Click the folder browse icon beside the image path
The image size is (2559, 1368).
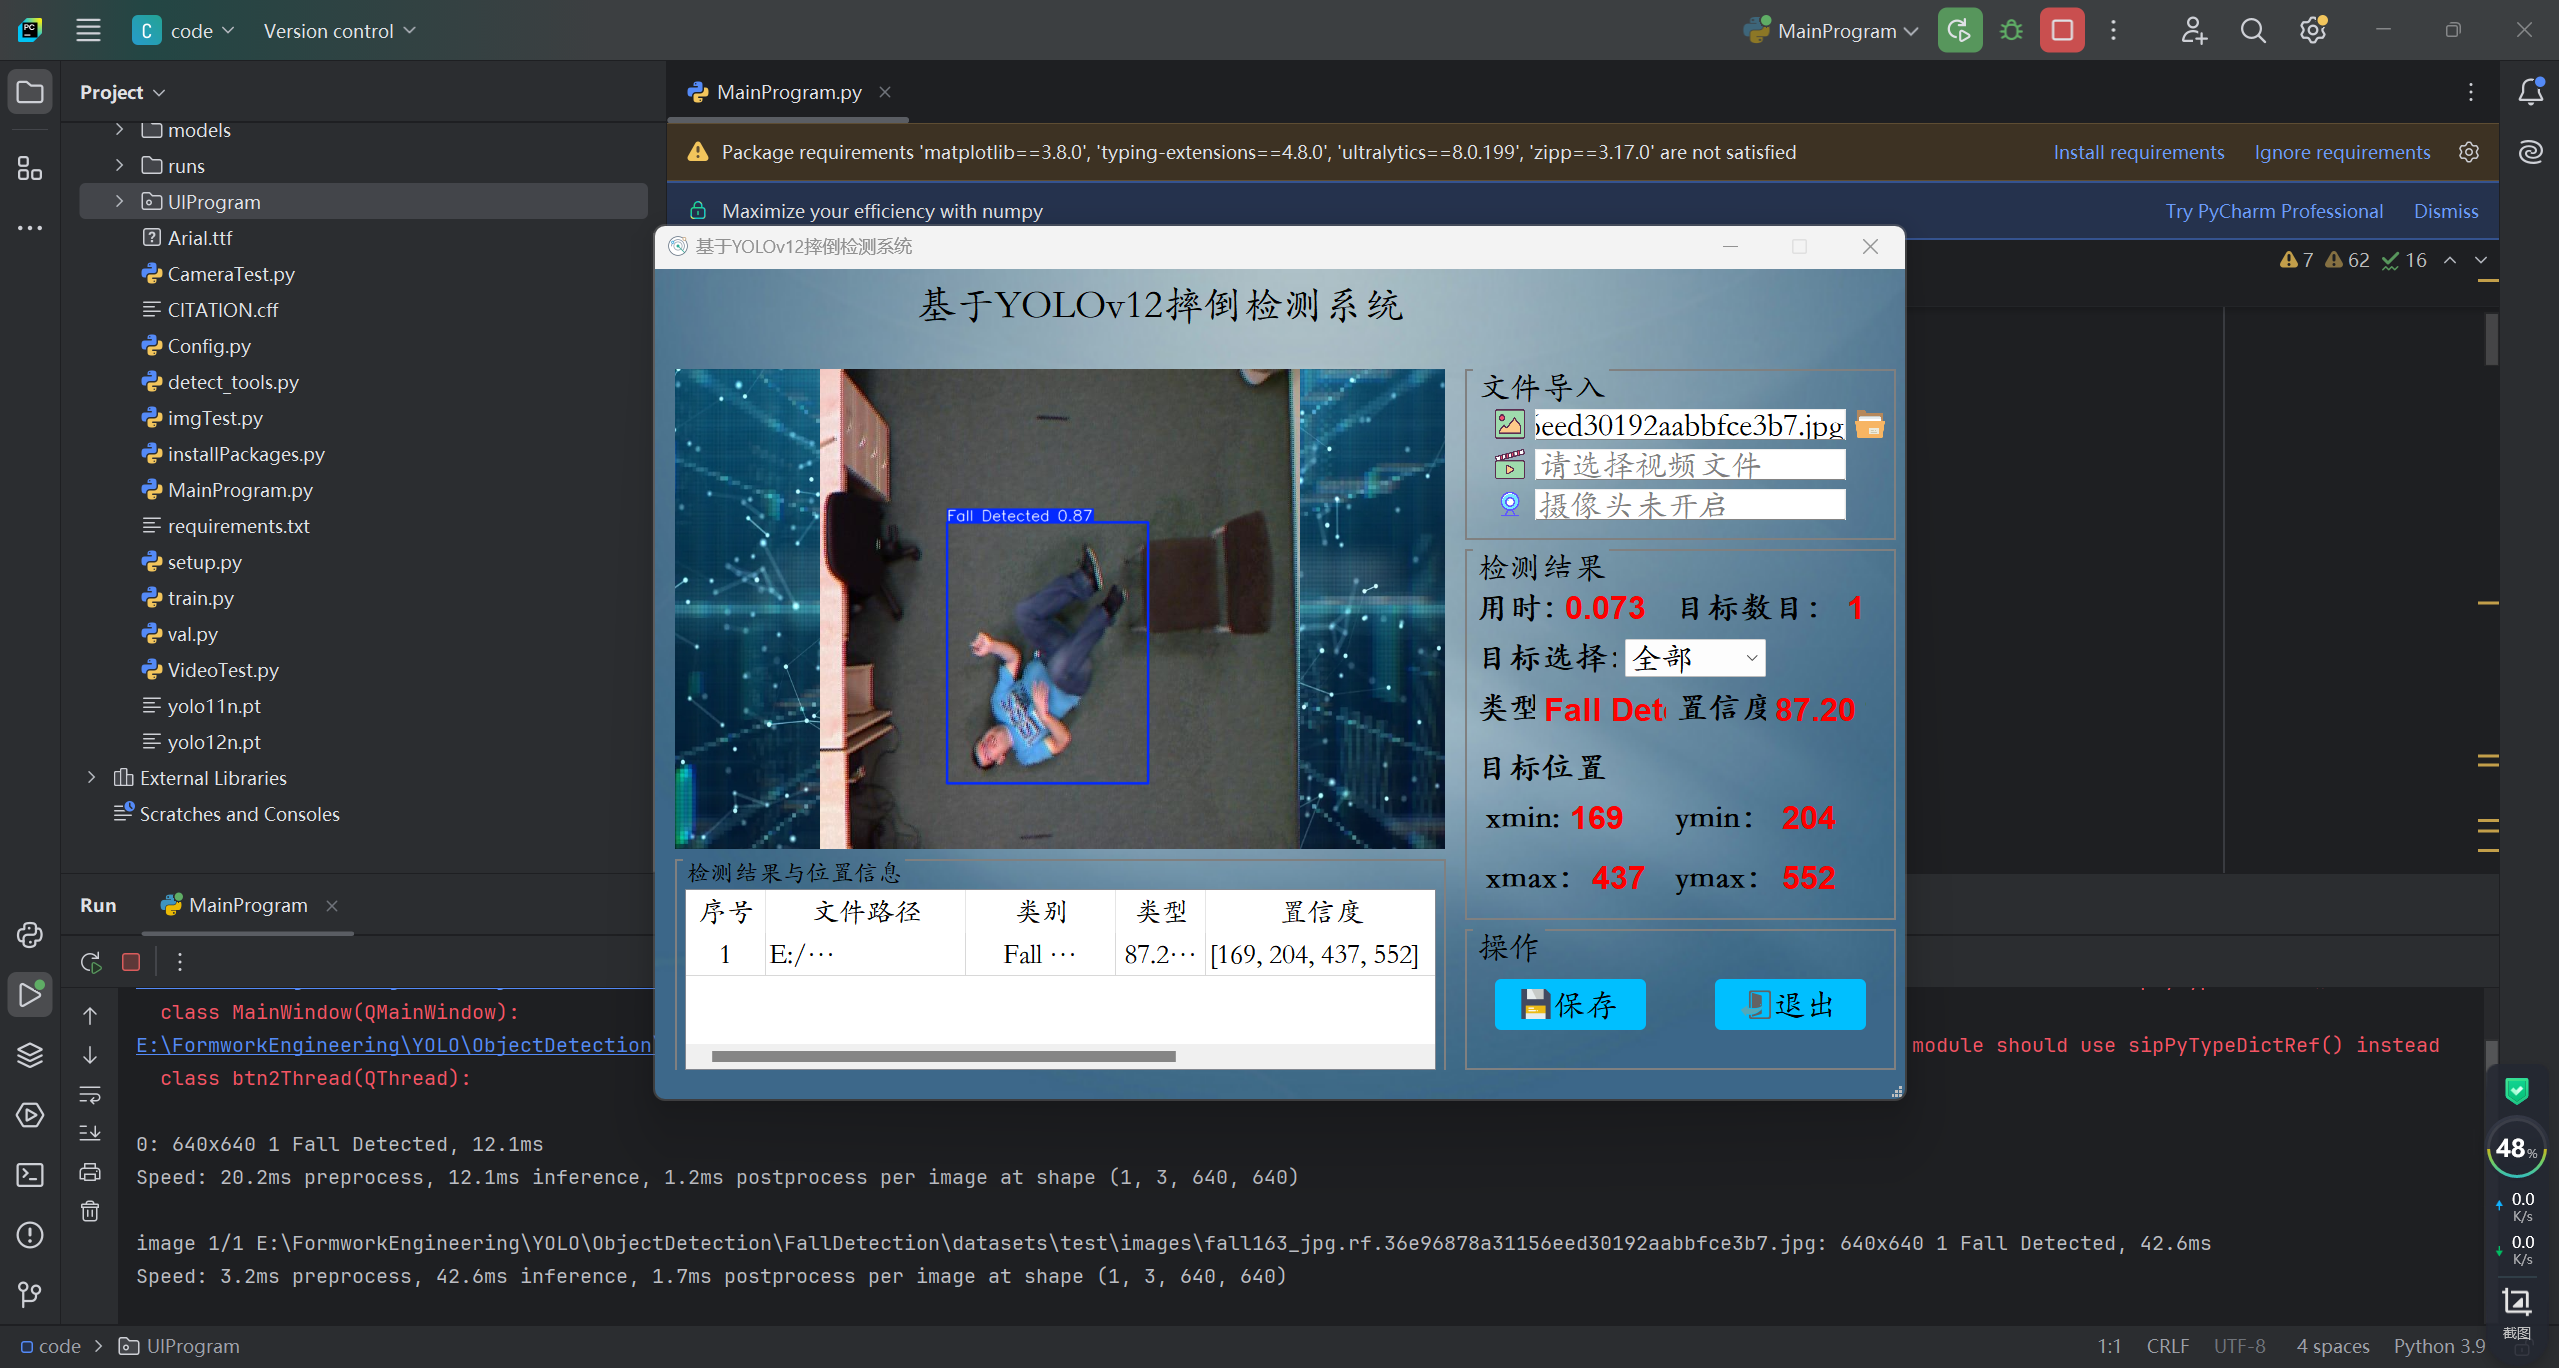[x=1869, y=425]
